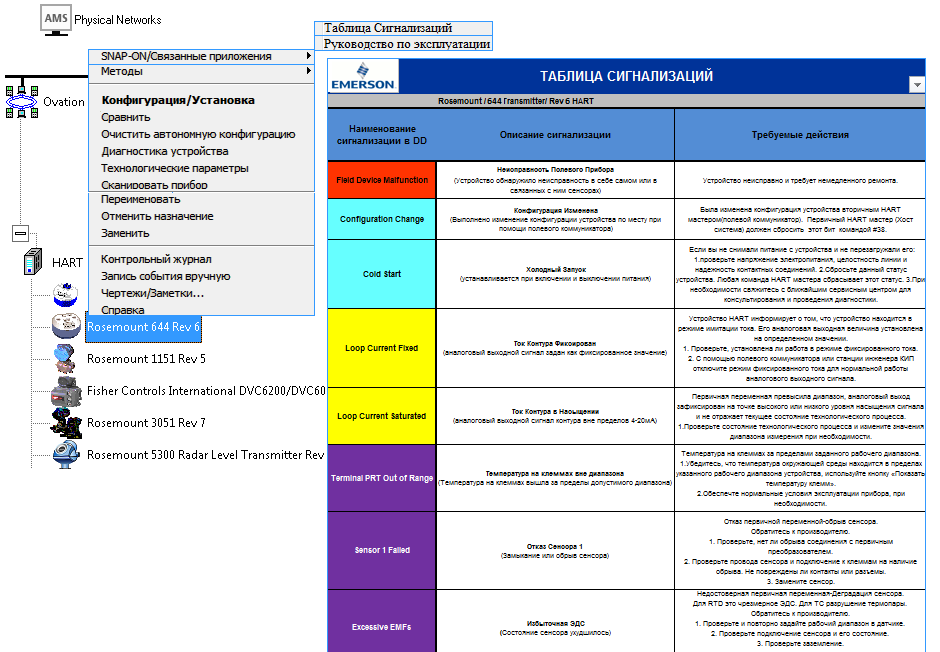The height and width of the screenshot is (652, 940).
Task: Select Rosemount 1151 Rev 5 tree label
Action: pyautogui.click(x=146, y=359)
